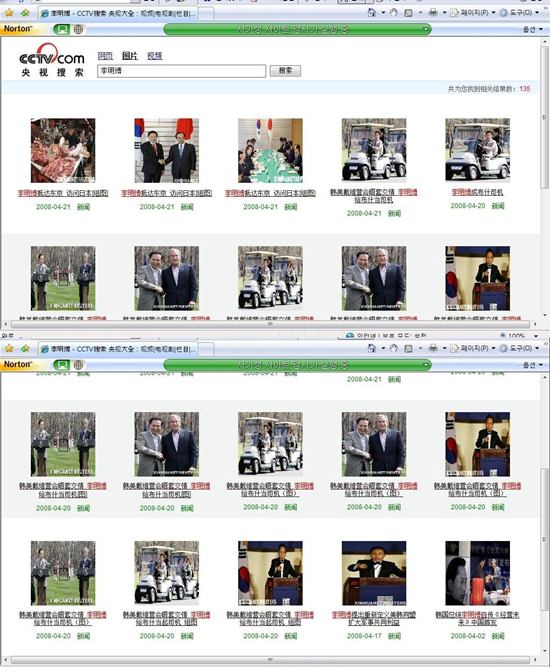Click Home icon in bottom window toolbar
550x667 pixels.
coord(372,348)
